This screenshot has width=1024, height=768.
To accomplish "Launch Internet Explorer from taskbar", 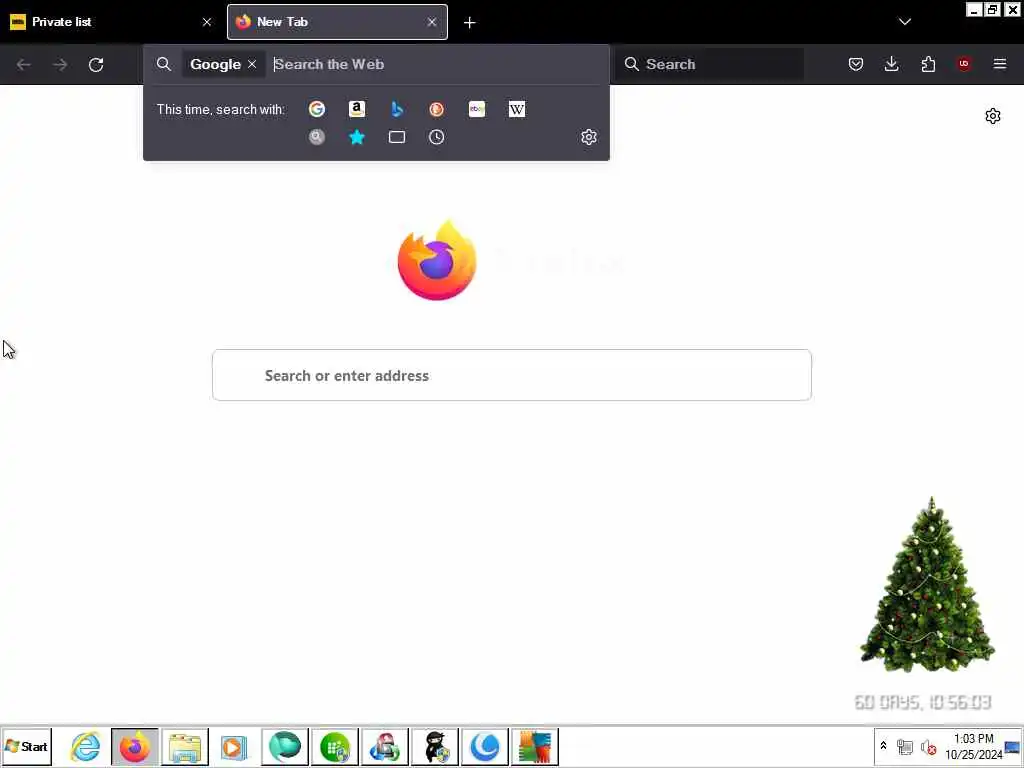I will pos(86,746).
